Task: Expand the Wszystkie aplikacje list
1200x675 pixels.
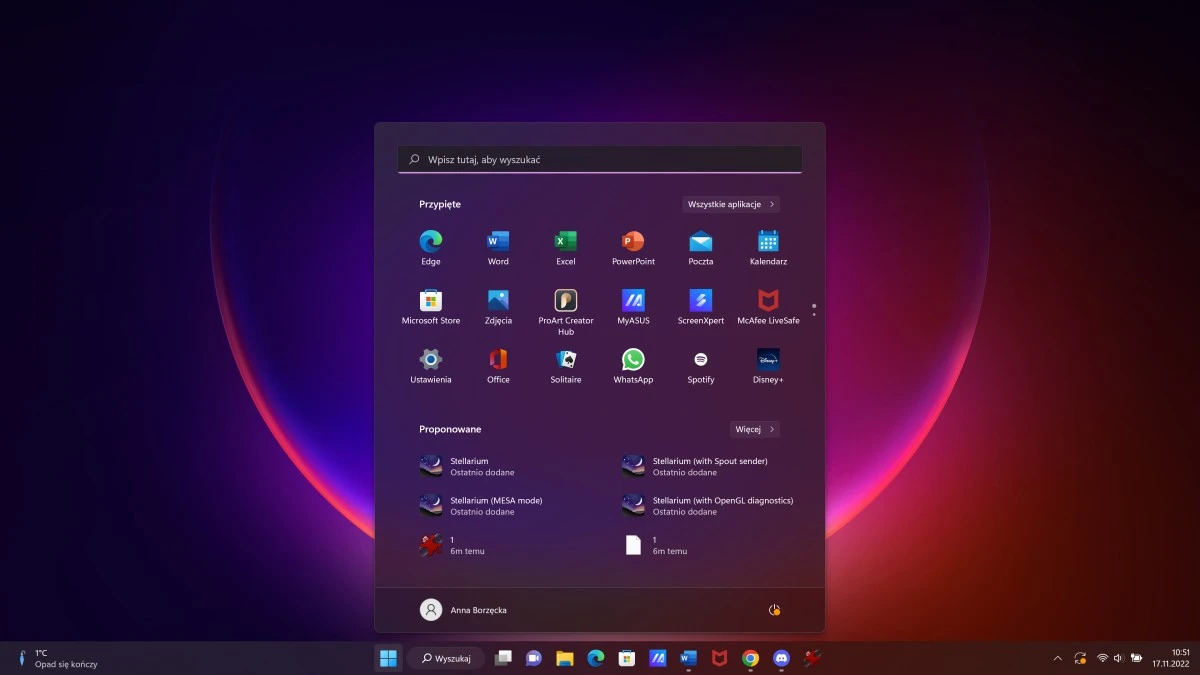Action: (x=730, y=203)
